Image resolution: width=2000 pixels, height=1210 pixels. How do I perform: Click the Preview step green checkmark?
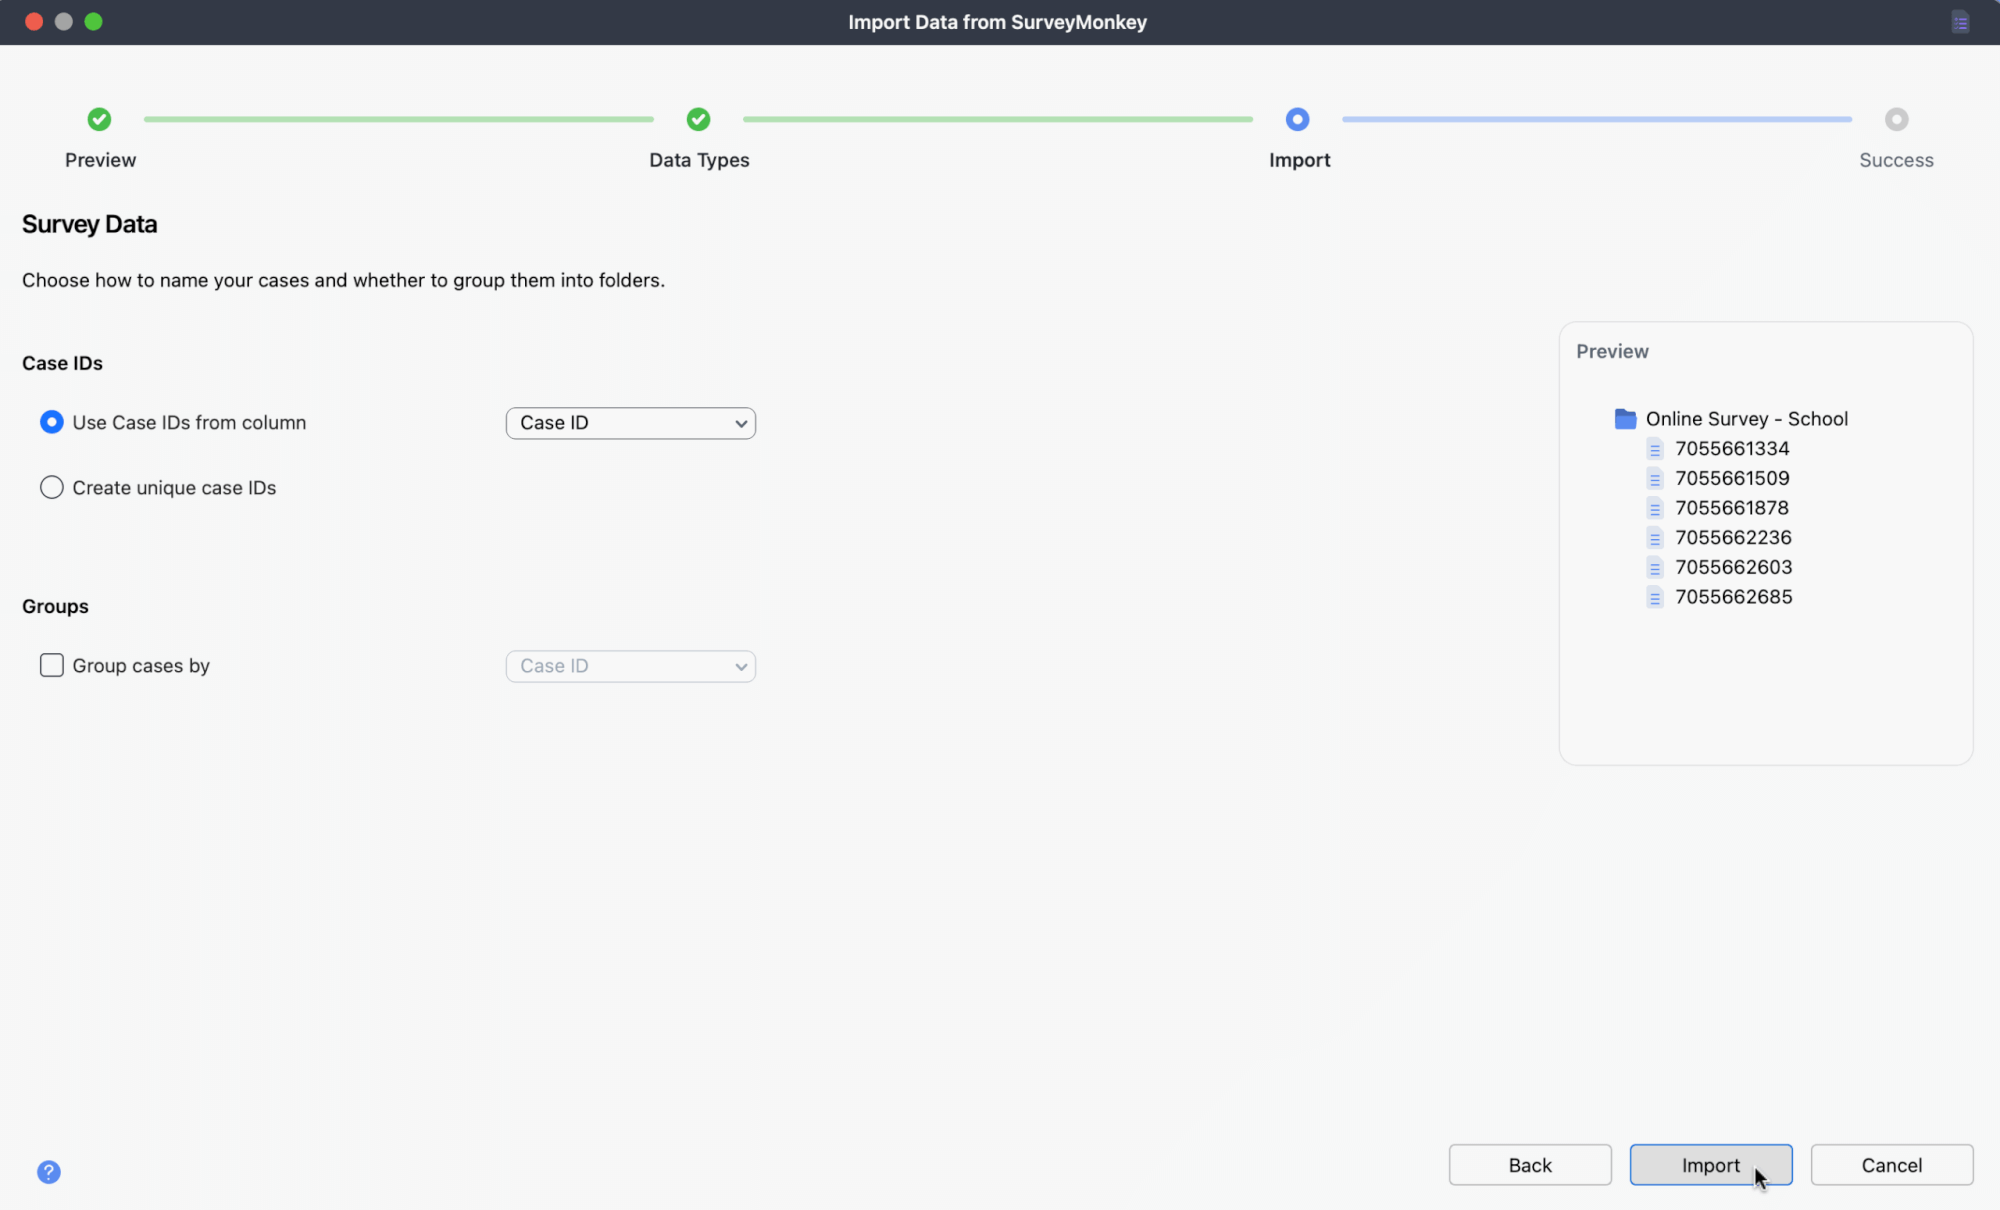pos(99,119)
